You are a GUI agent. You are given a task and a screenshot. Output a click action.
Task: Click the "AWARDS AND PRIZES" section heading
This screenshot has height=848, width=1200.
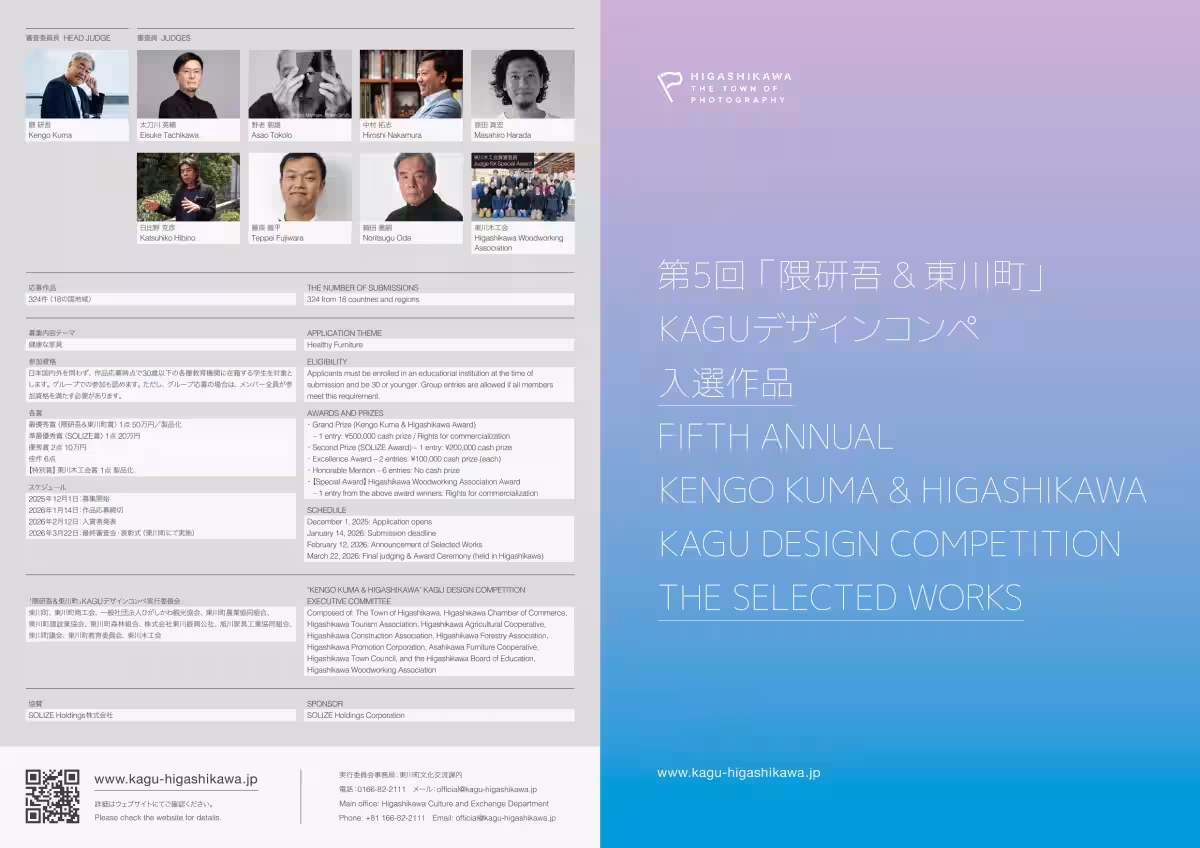click(344, 413)
